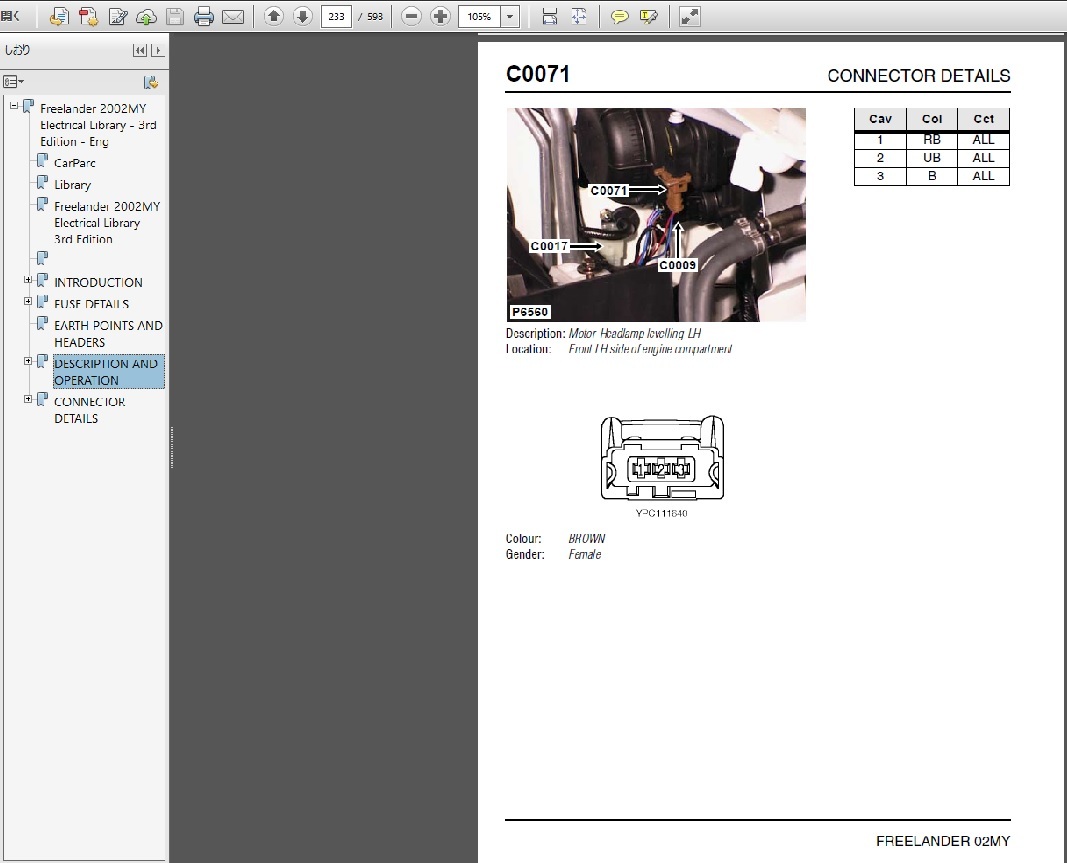Click the CONNECTOR DETAILS page header text
This screenshot has height=863, width=1067.
click(919, 76)
